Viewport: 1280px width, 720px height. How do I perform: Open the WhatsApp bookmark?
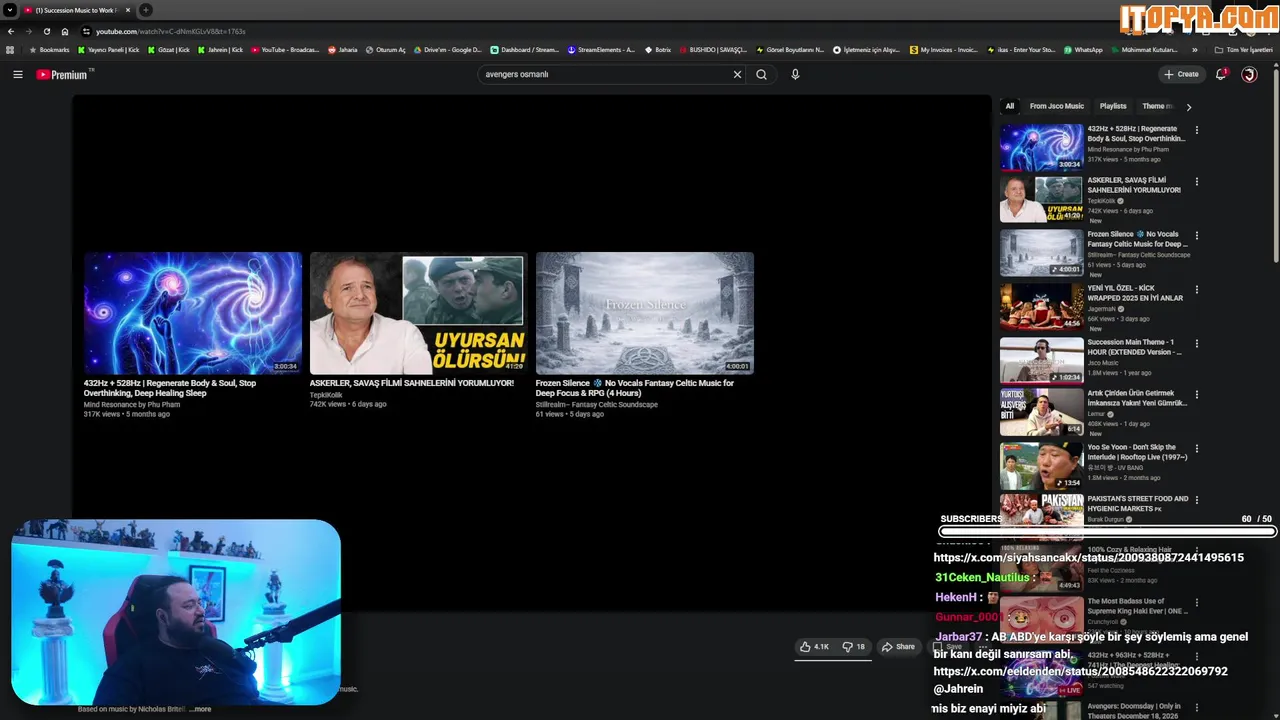pyautogui.click(x=1083, y=50)
